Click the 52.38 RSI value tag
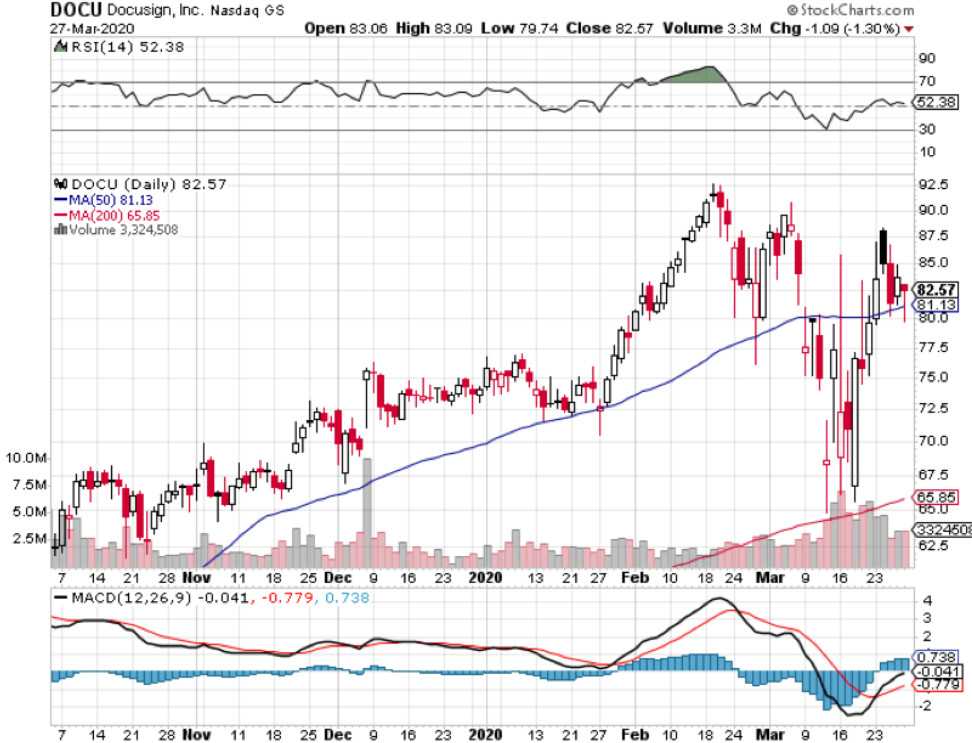972x743 pixels. [x=936, y=102]
